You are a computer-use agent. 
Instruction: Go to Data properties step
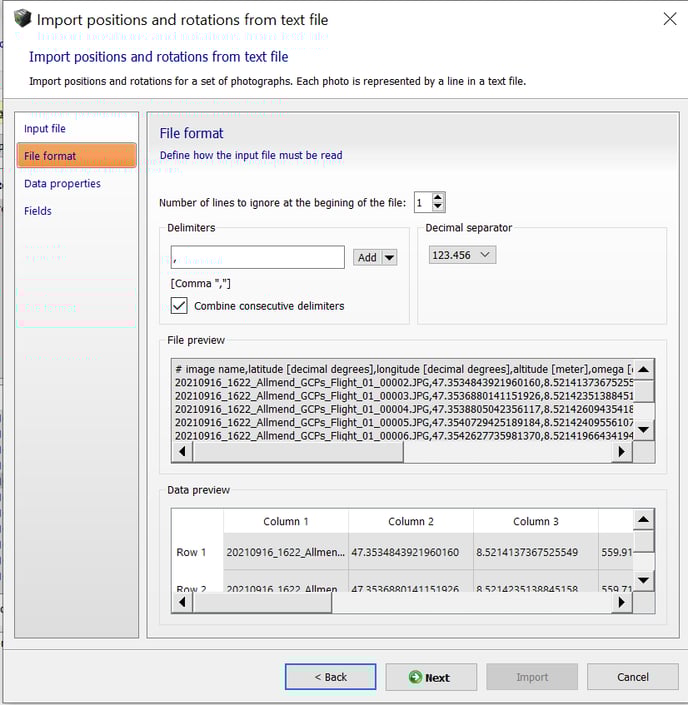click(x=62, y=183)
